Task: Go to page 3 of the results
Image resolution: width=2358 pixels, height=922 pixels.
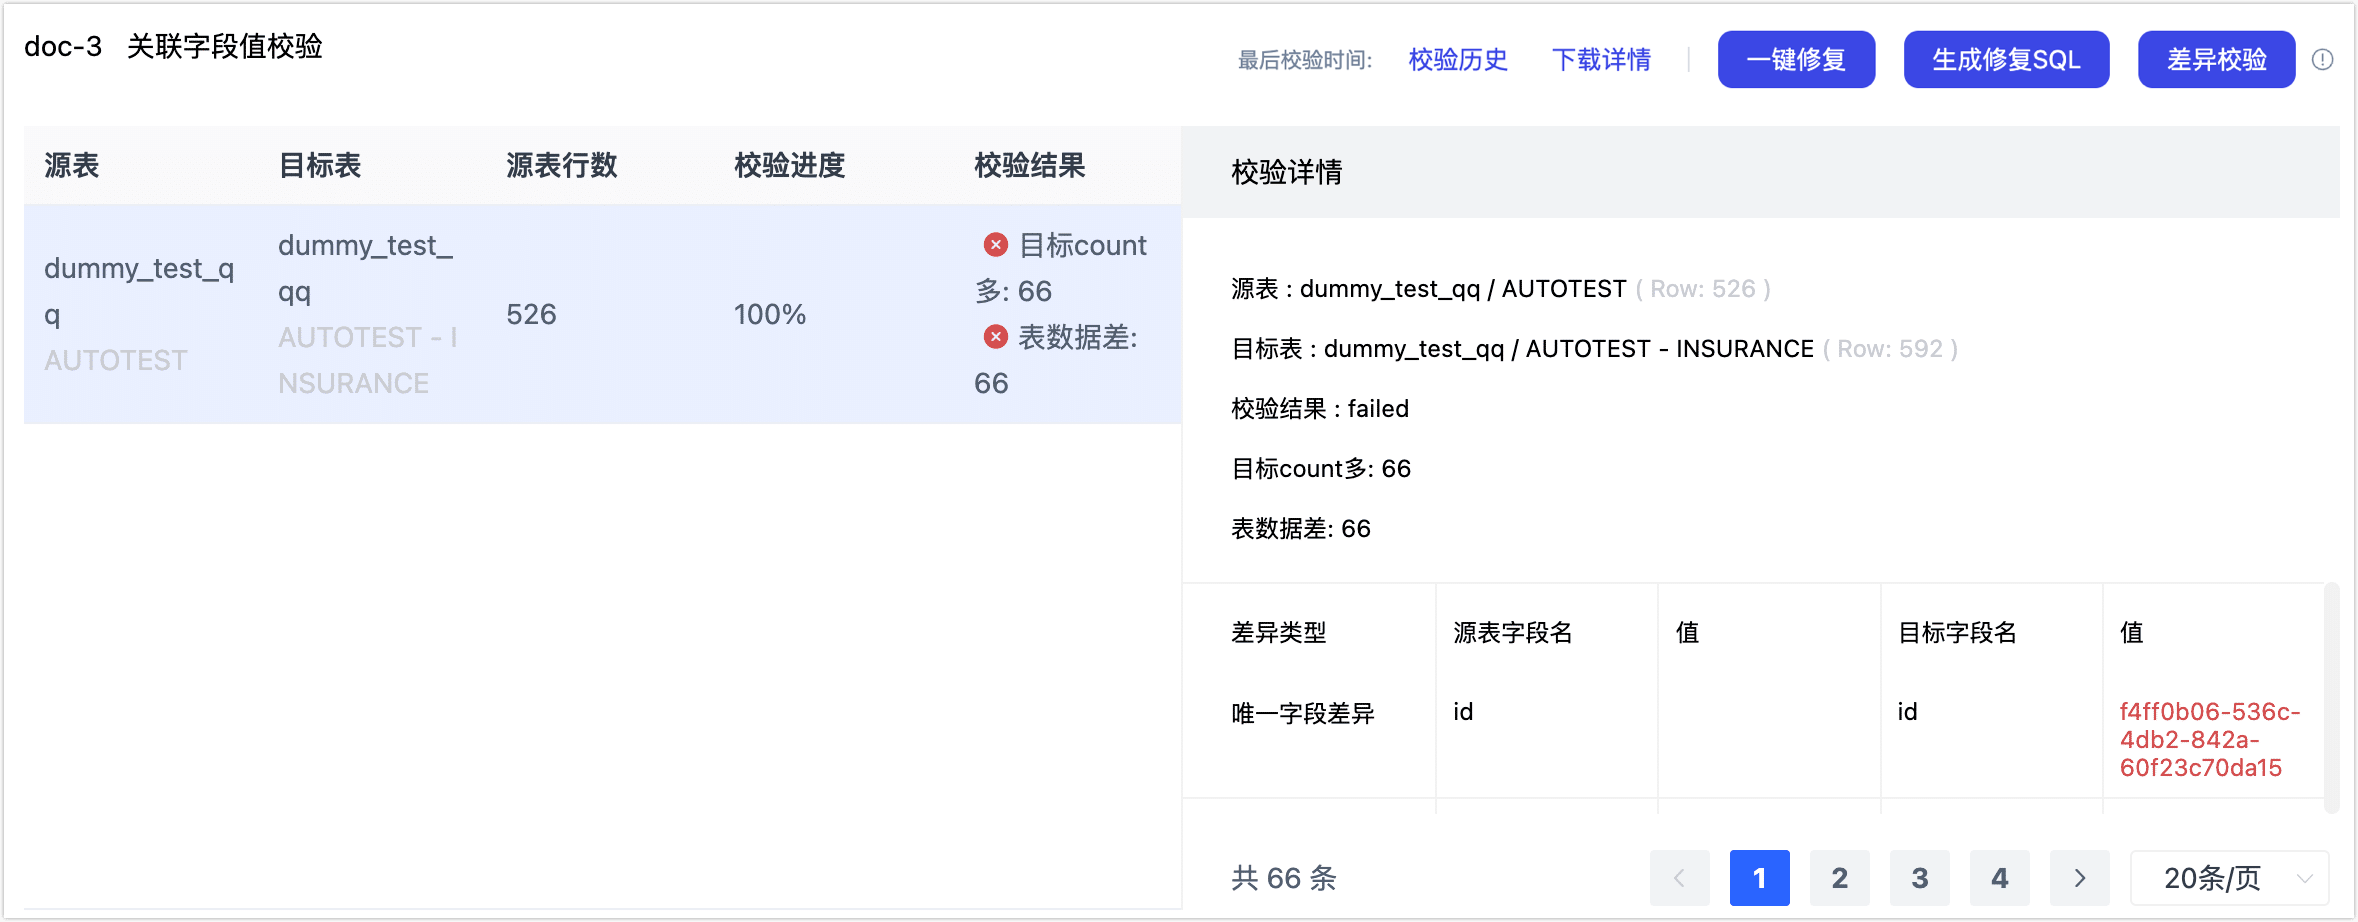Action: 1919,878
